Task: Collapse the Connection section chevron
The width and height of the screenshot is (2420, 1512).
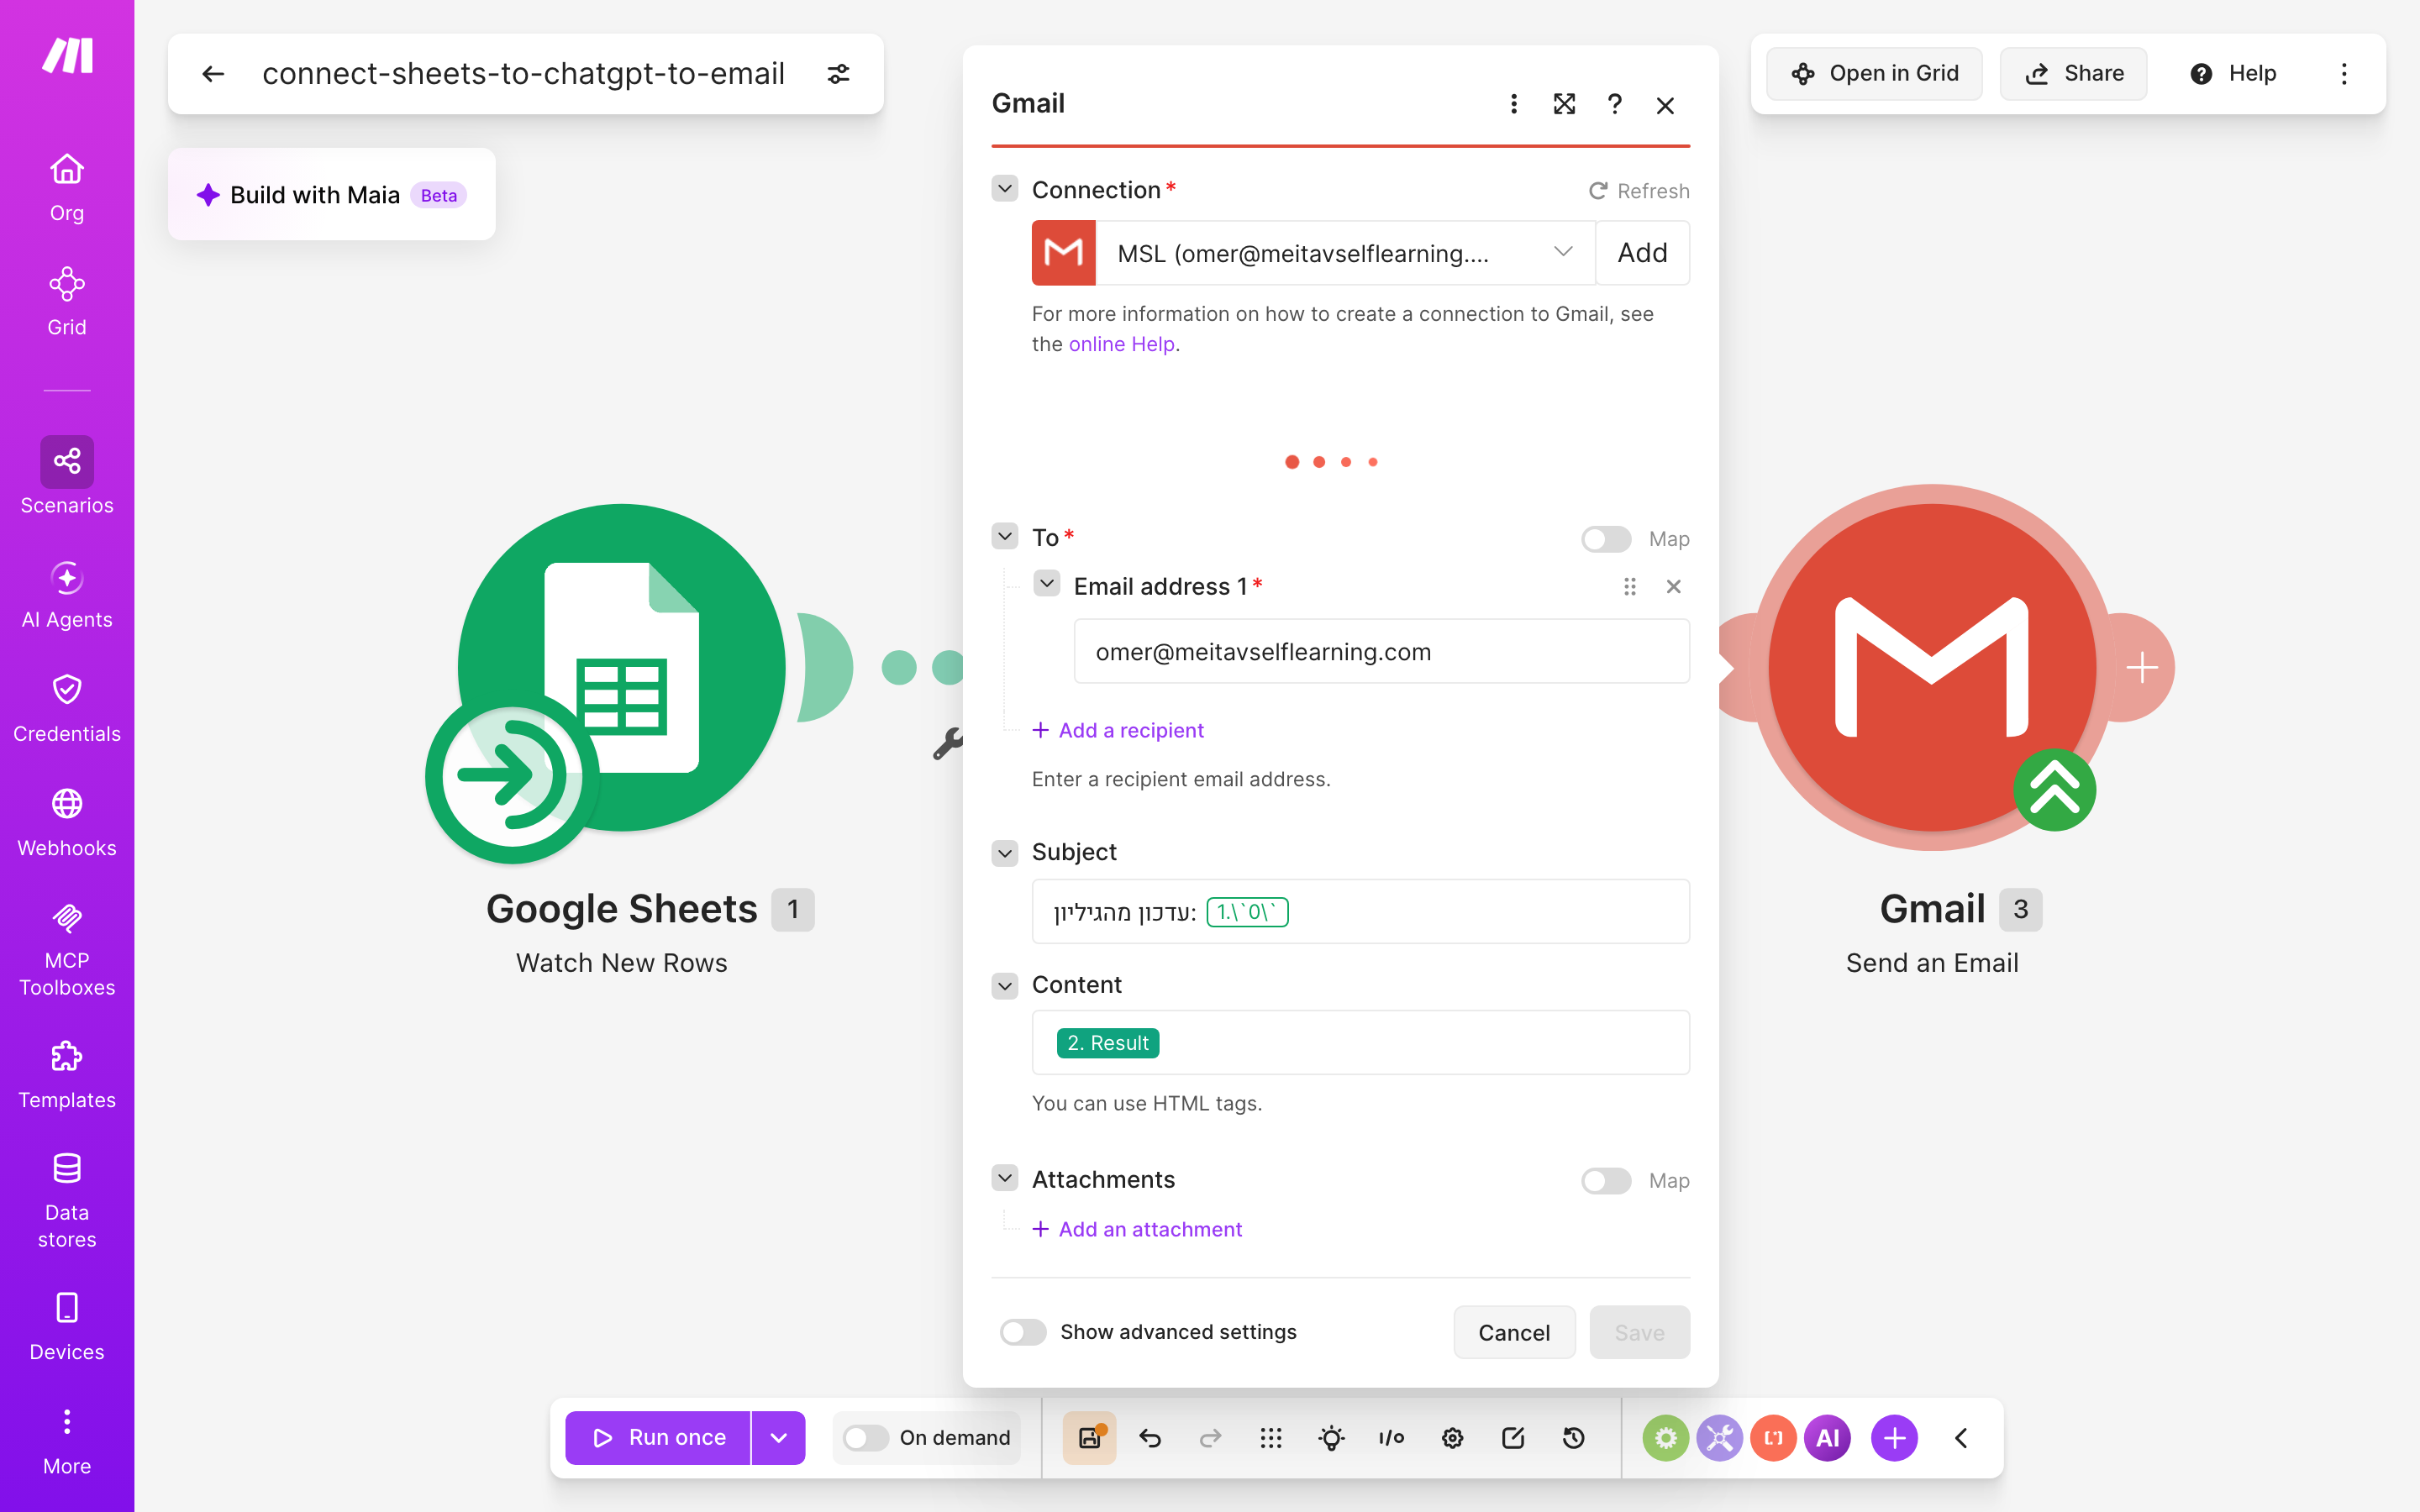Action: [1005, 189]
